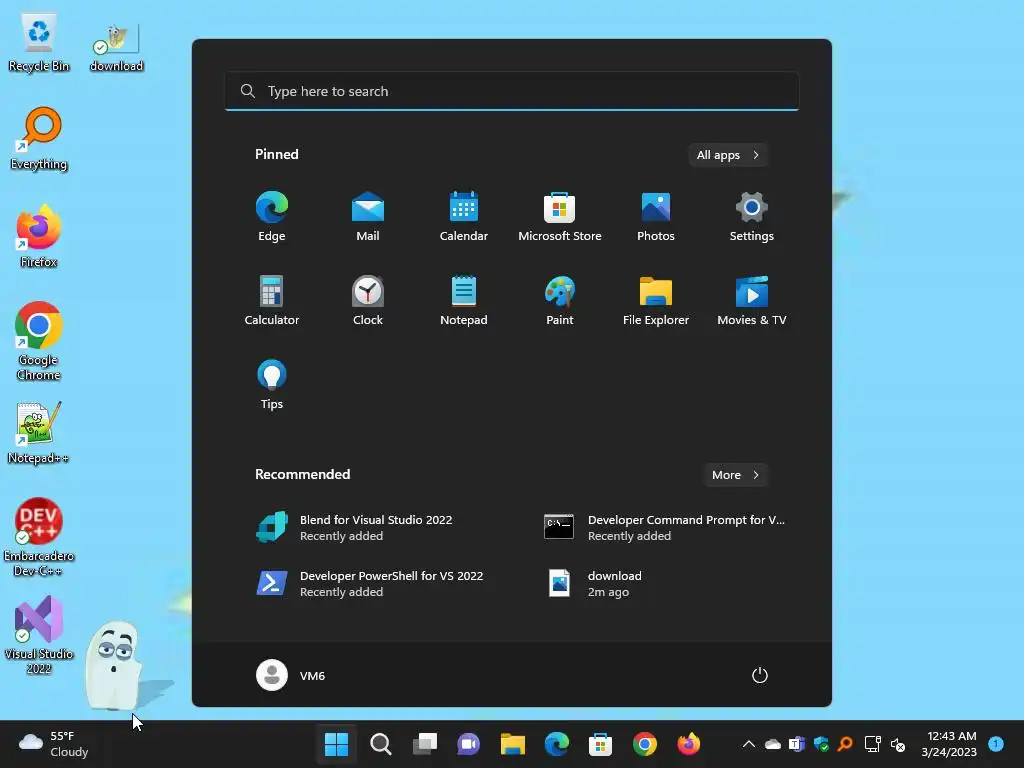
Task: Select Visual Studio 2022 desktop shortcut
Action: click(x=39, y=635)
